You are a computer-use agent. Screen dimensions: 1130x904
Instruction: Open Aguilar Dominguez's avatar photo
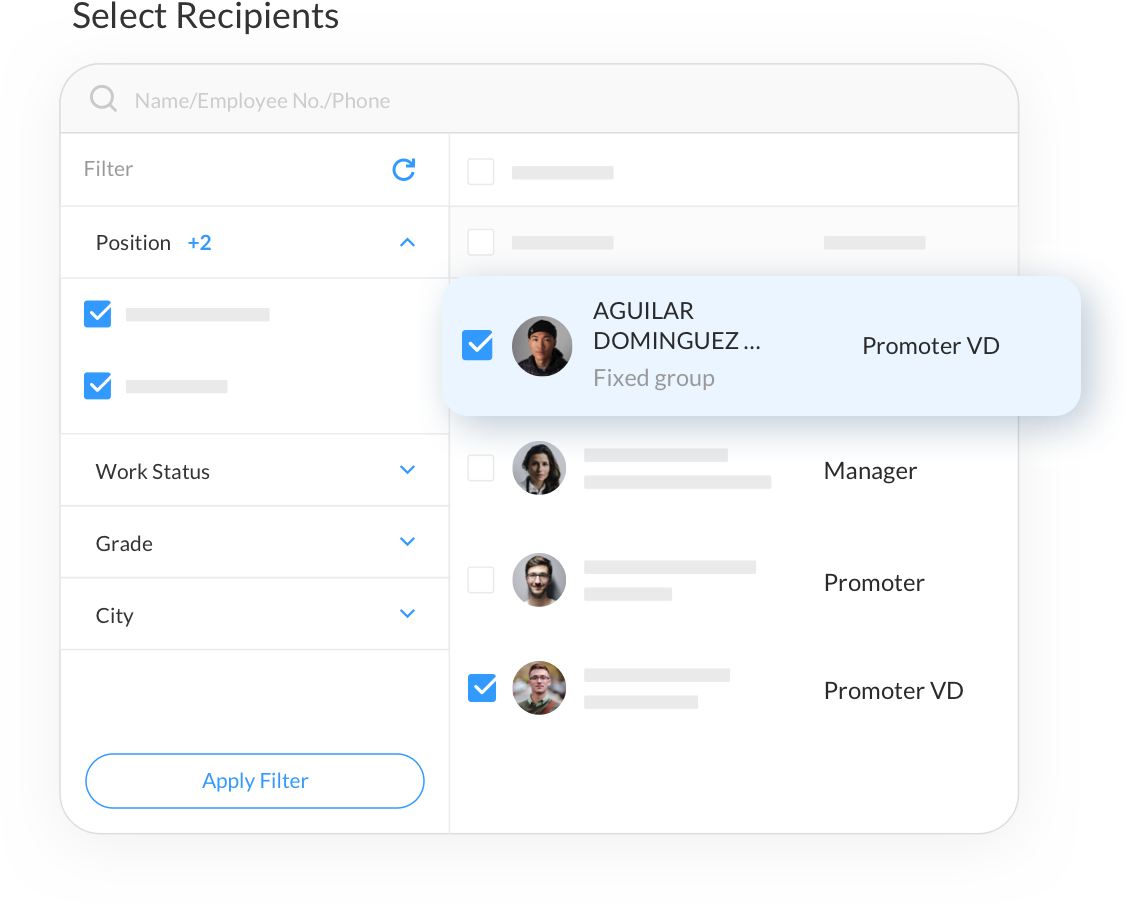[x=542, y=346]
